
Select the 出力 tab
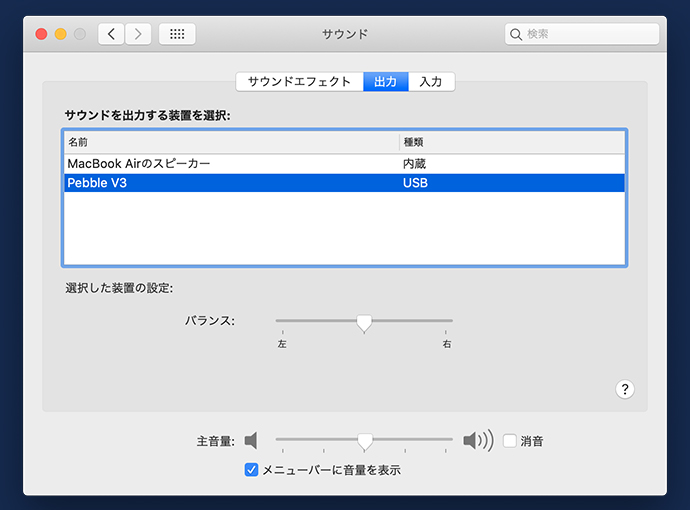(x=385, y=82)
